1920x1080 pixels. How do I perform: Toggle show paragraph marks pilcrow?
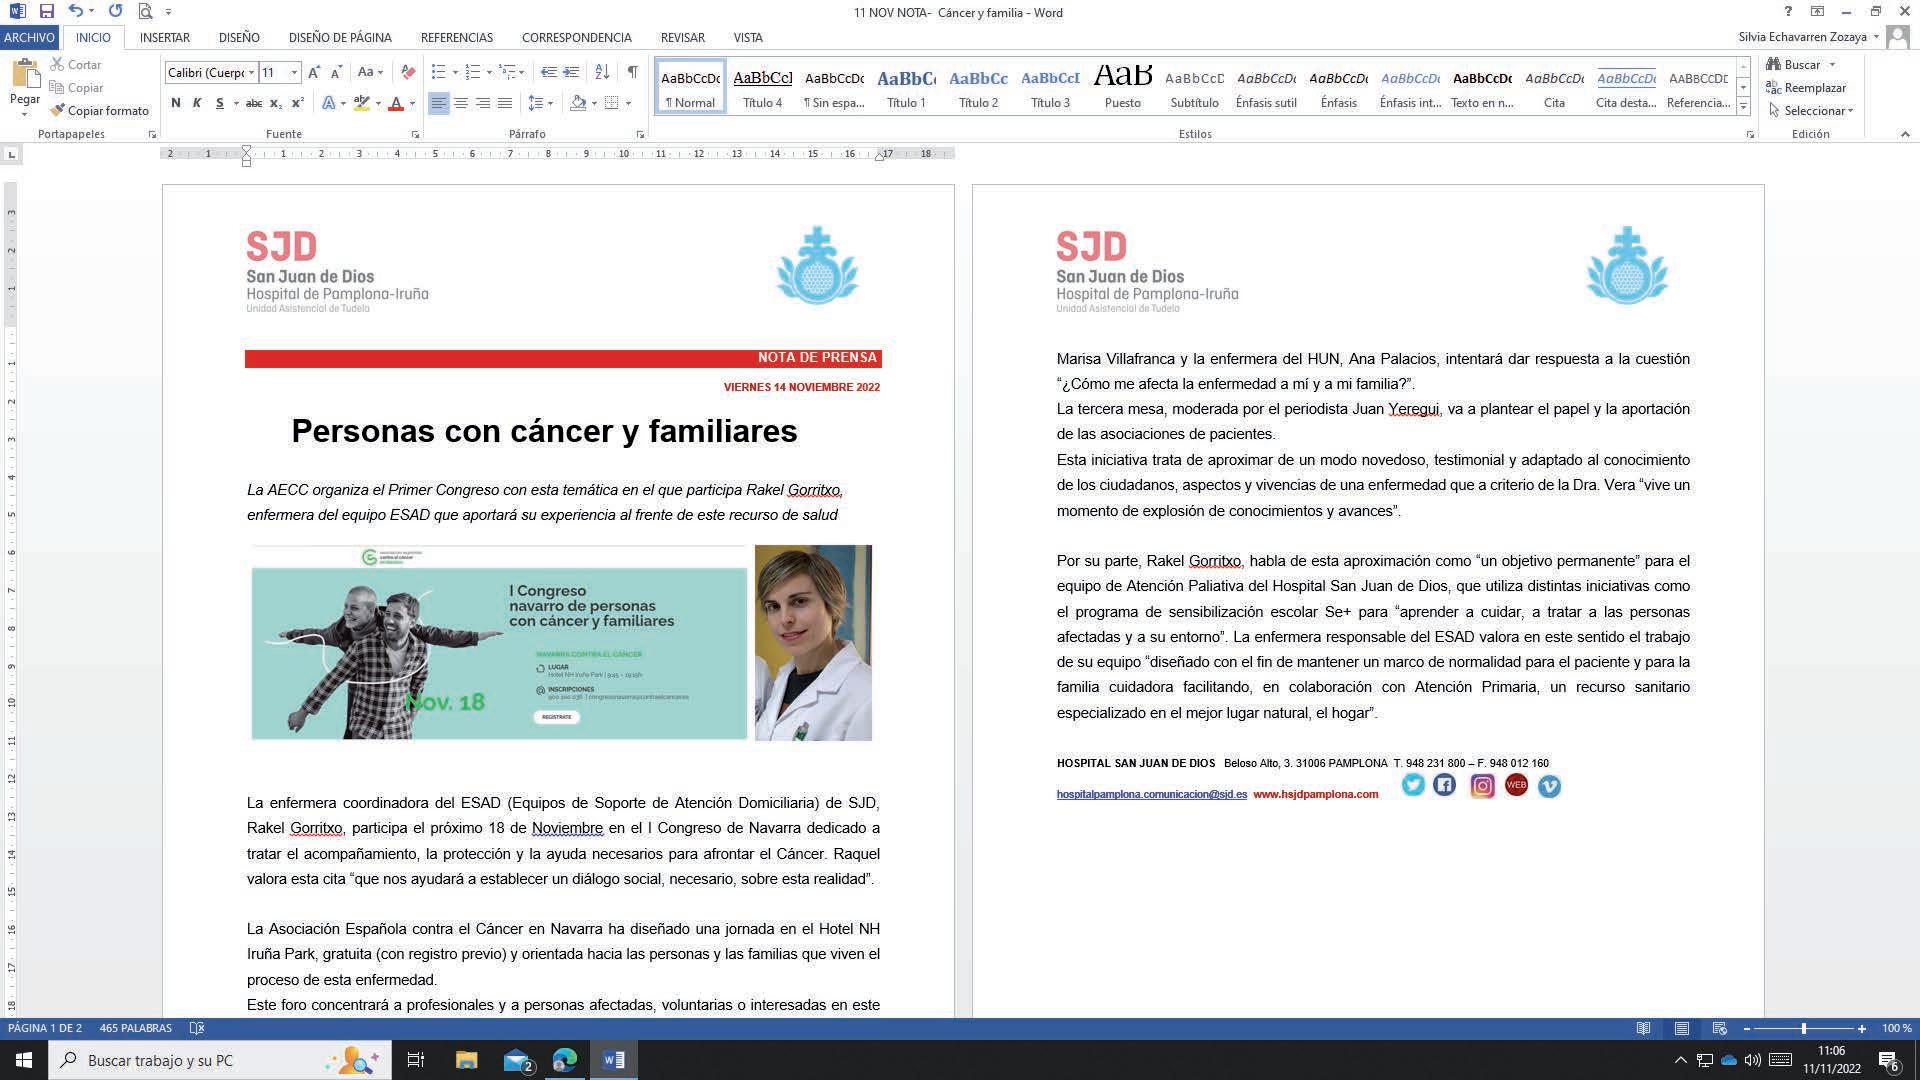[x=632, y=72]
